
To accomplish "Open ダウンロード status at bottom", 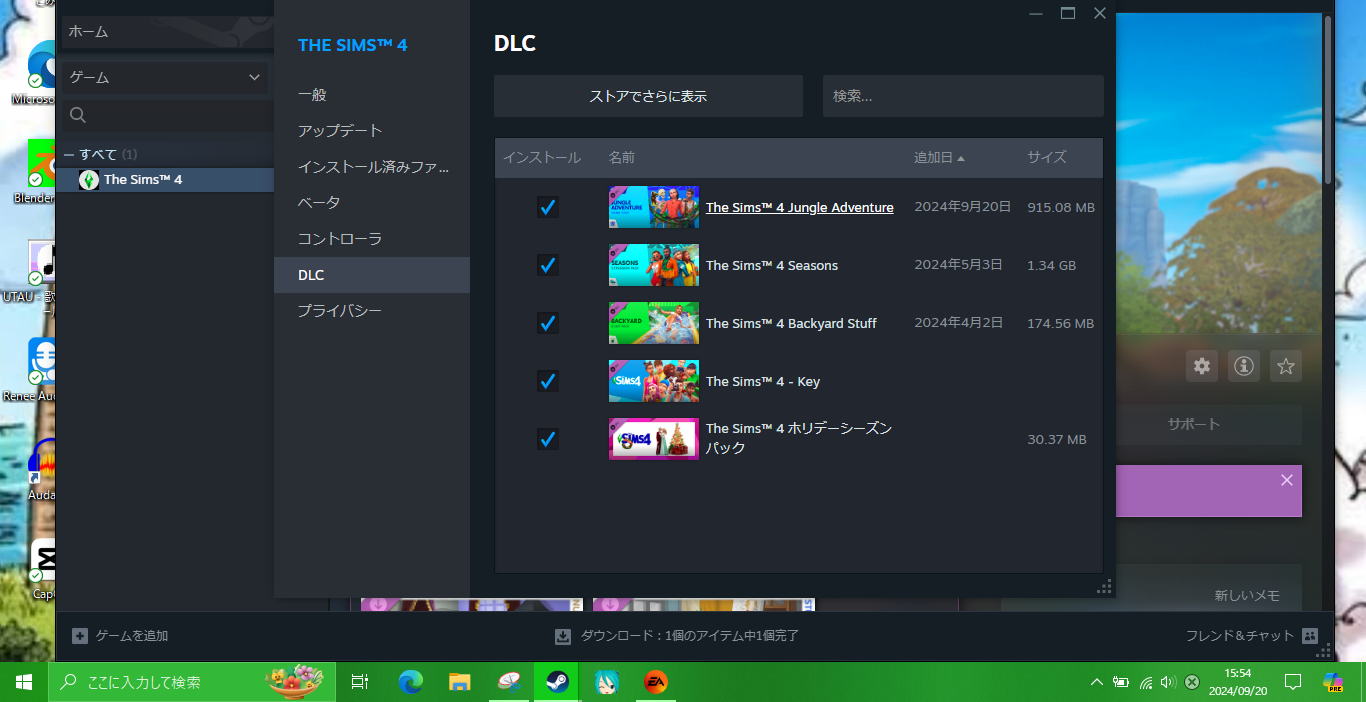I will [677, 636].
